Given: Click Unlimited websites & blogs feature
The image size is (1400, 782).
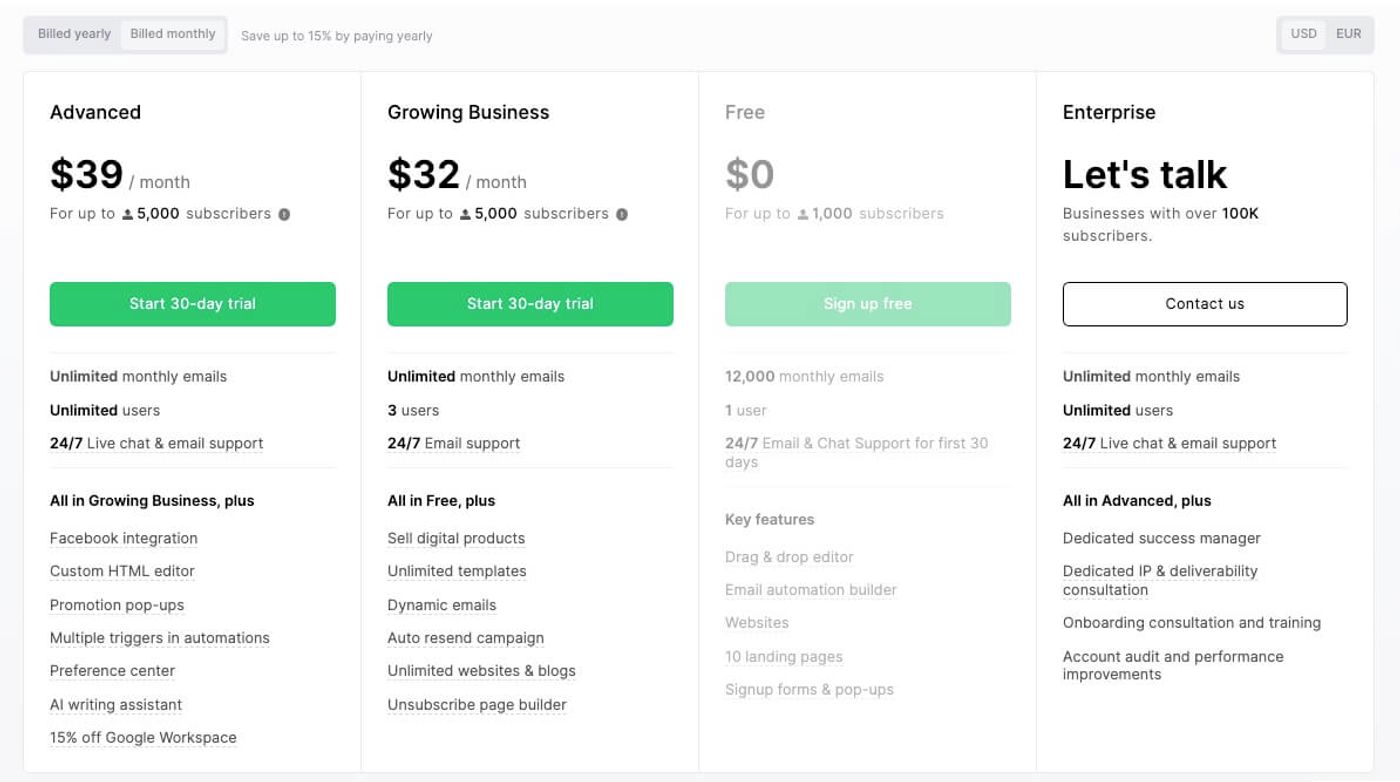Looking at the screenshot, I should coord(482,671).
